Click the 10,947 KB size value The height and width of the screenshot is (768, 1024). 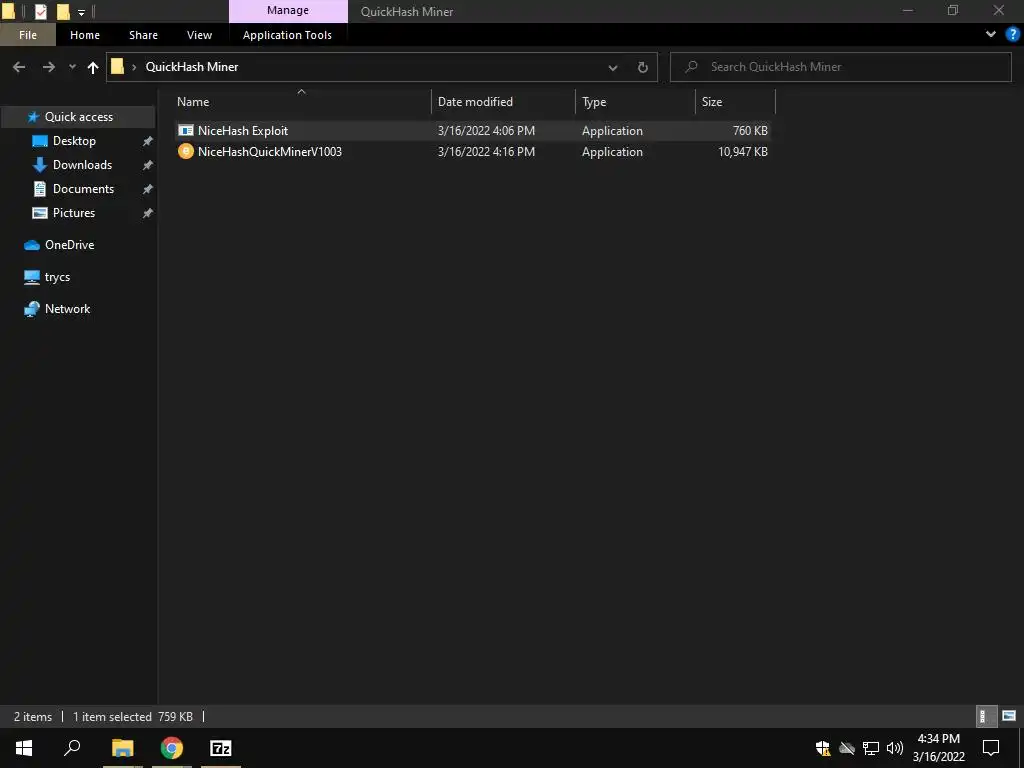(743, 152)
